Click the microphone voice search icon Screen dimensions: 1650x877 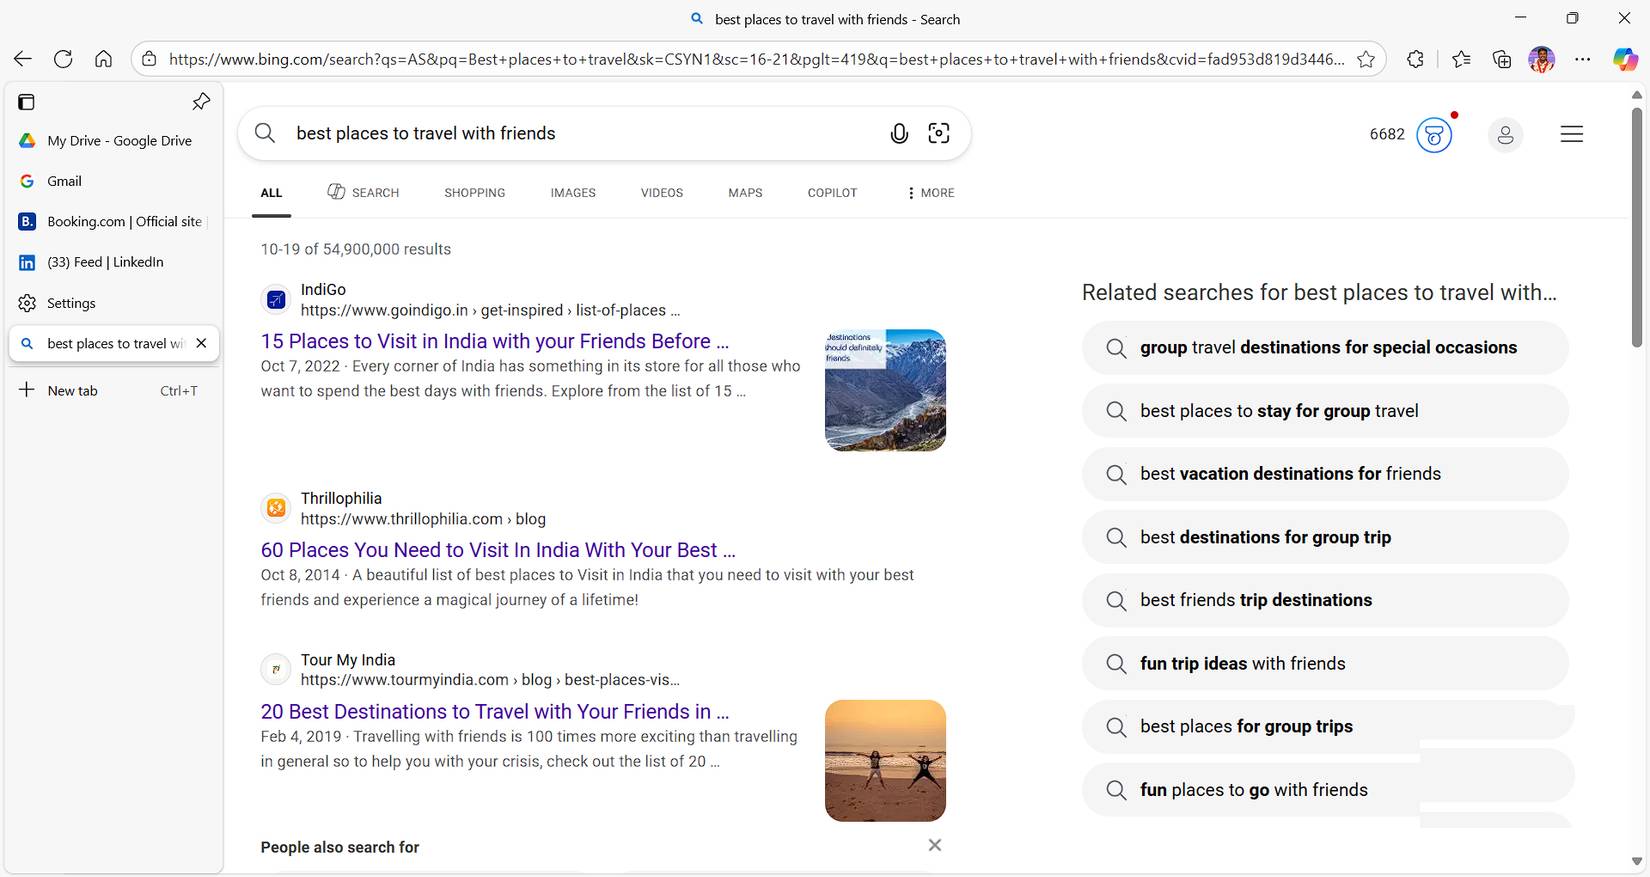point(899,134)
